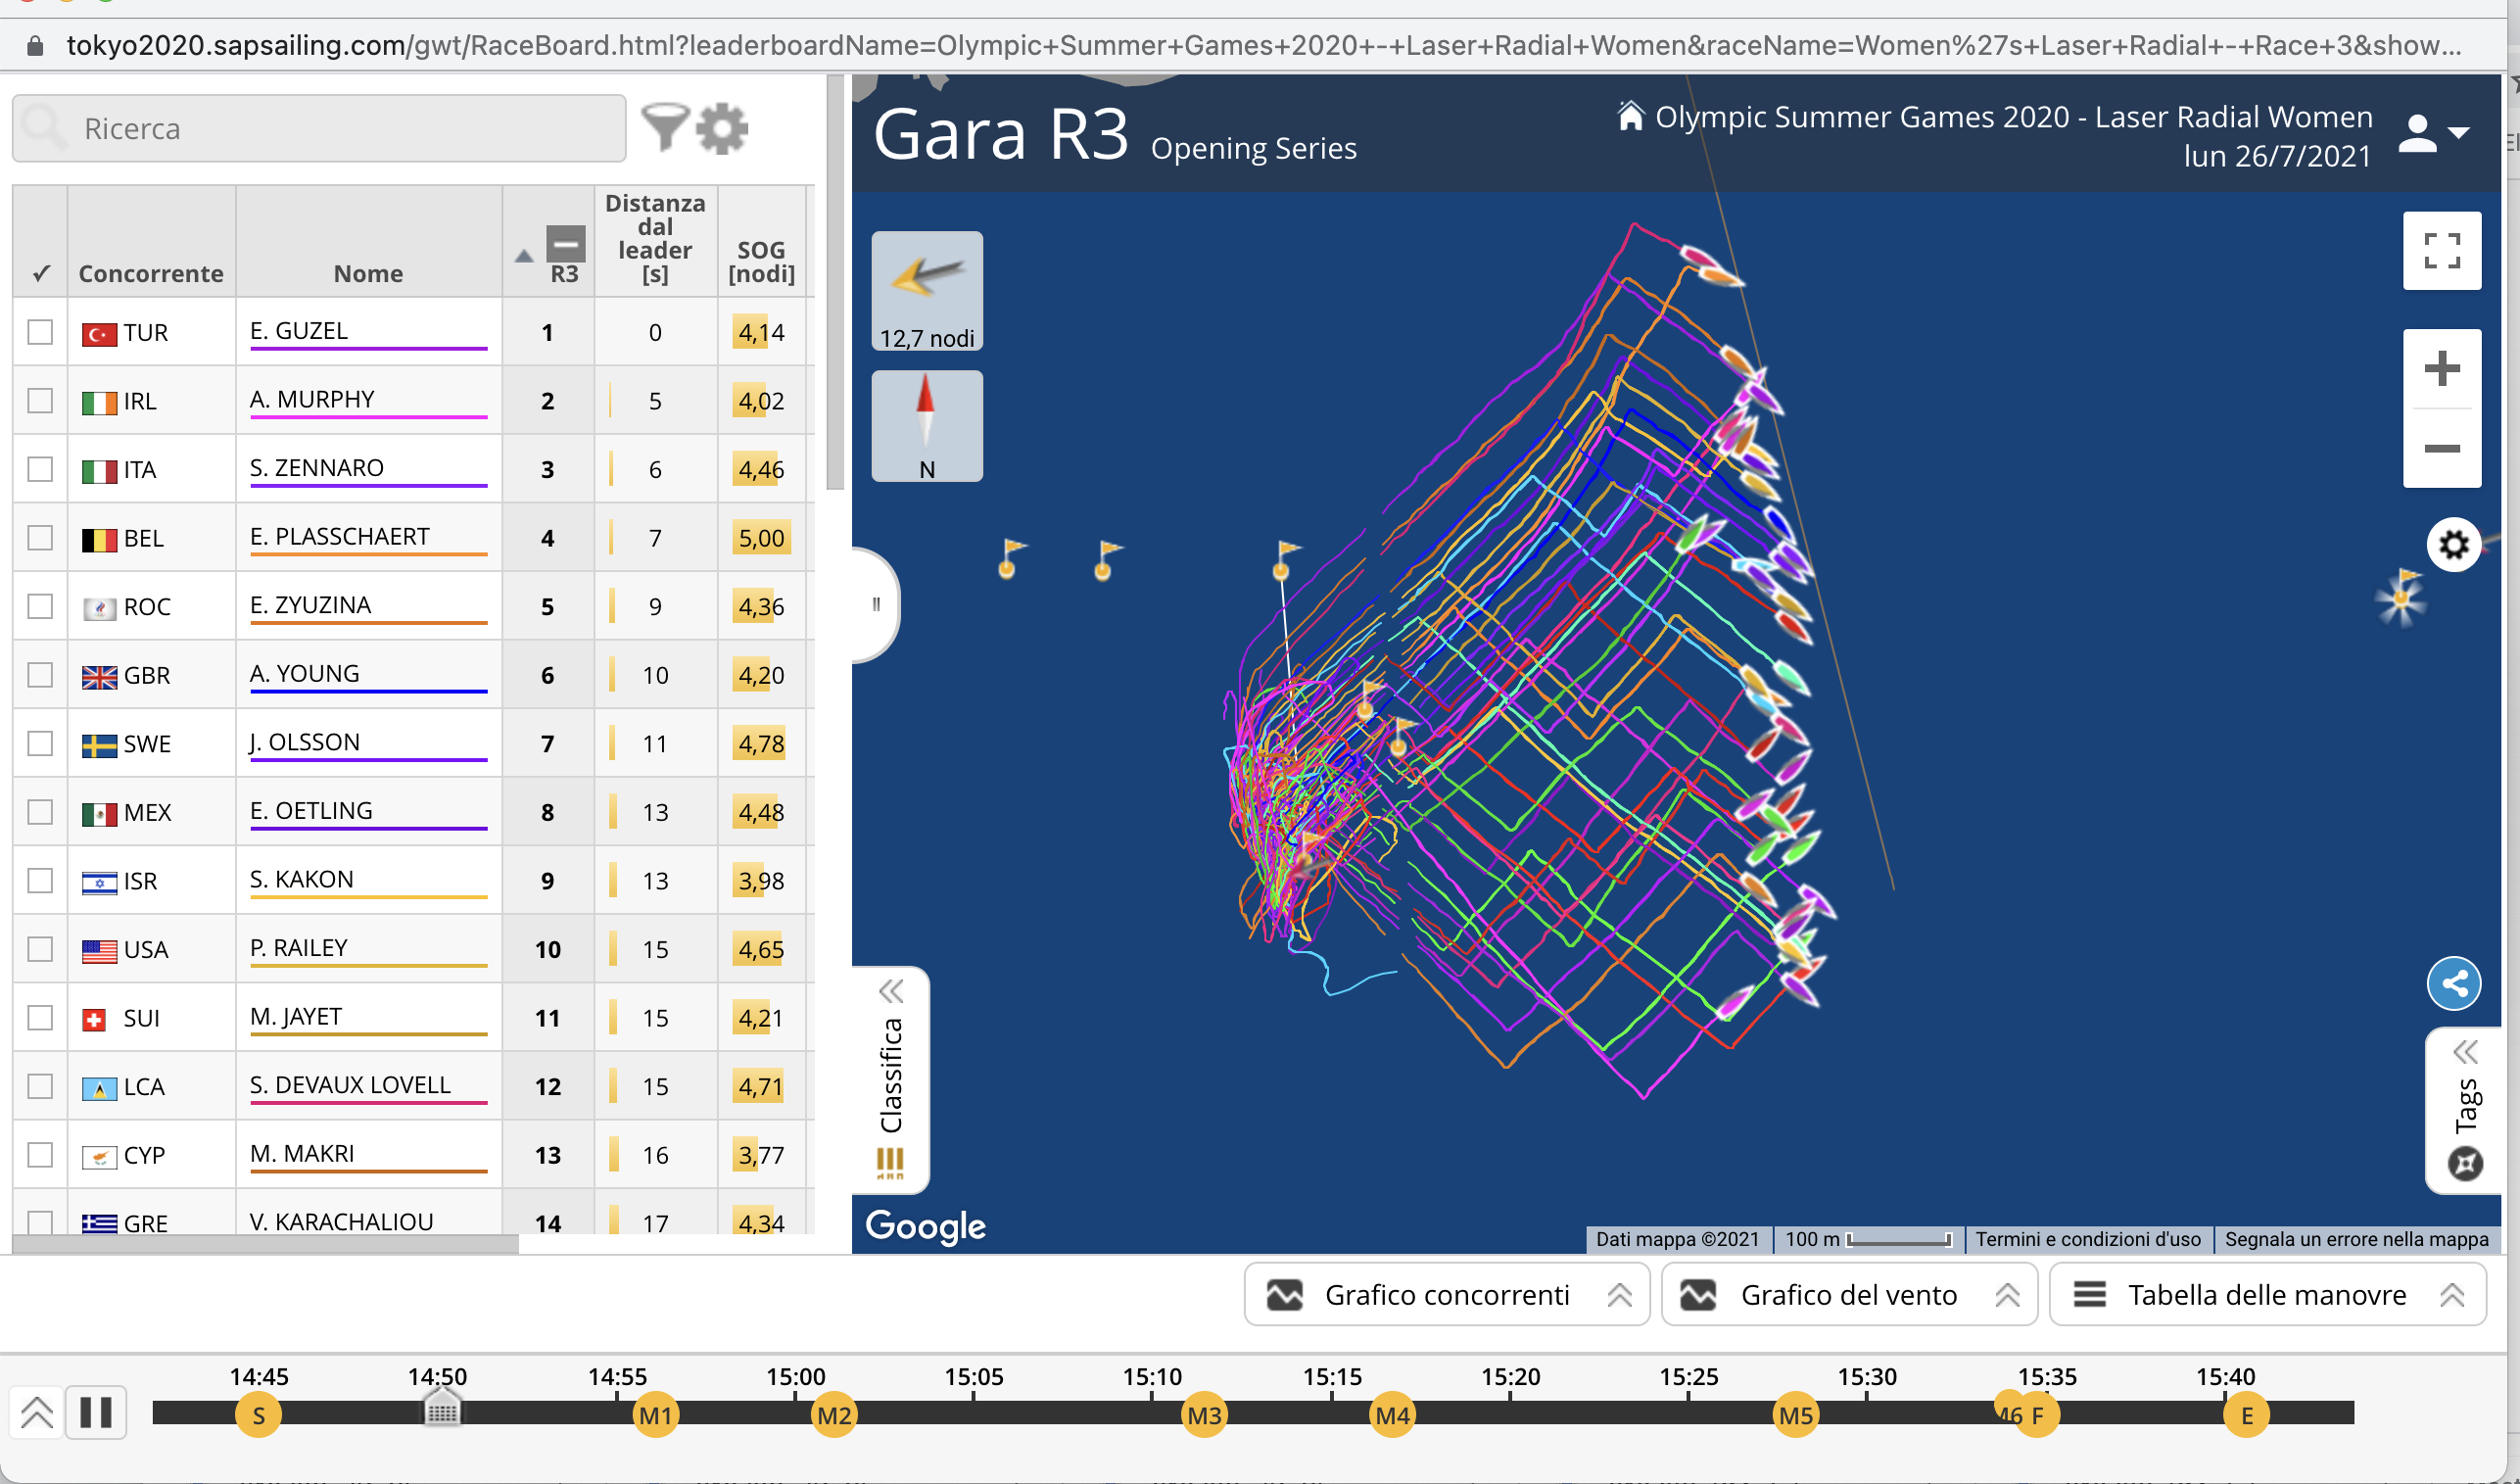Open leaderboard settings gear icon
The width and height of the screenshot is (2520, 1484).
click(x=721, y=128)
